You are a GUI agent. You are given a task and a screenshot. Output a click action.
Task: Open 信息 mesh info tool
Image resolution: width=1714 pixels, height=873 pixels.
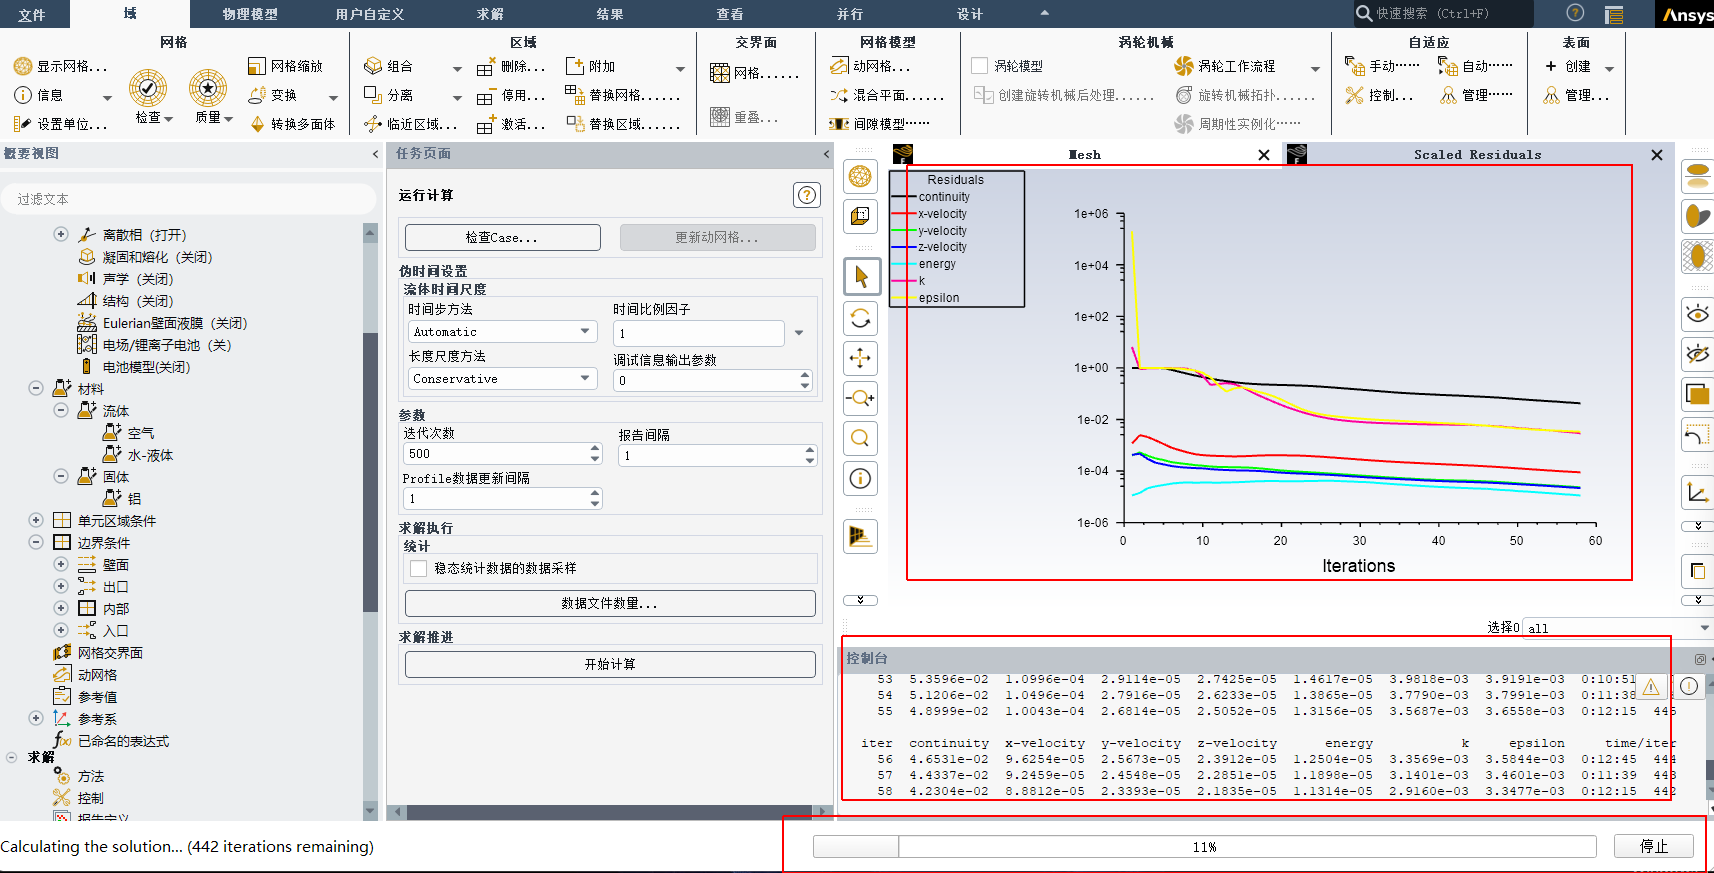coord(23,95)
